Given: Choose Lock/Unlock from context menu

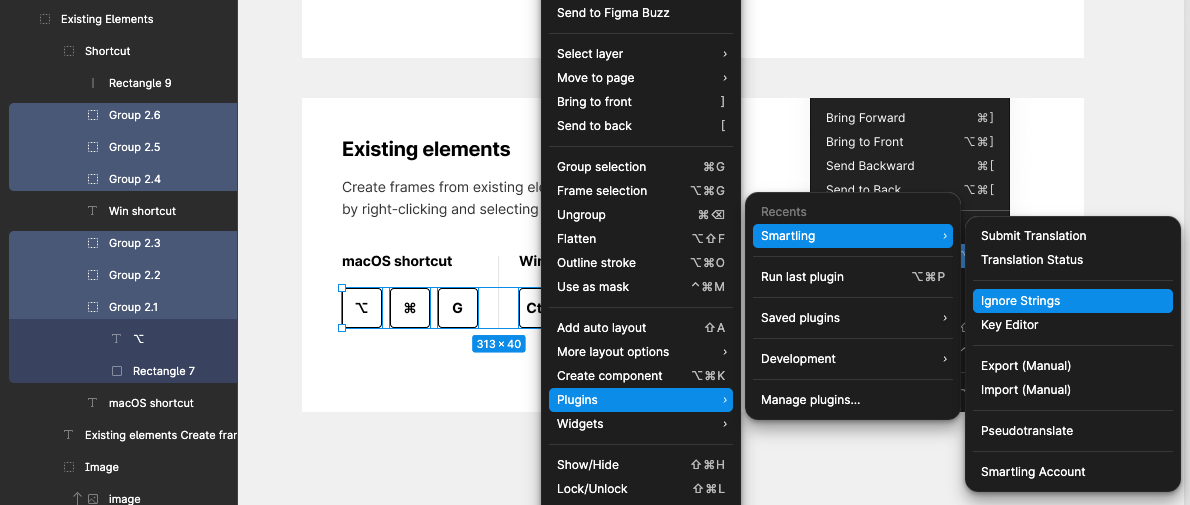Looking at the screenshot, I should click(641, 489).
